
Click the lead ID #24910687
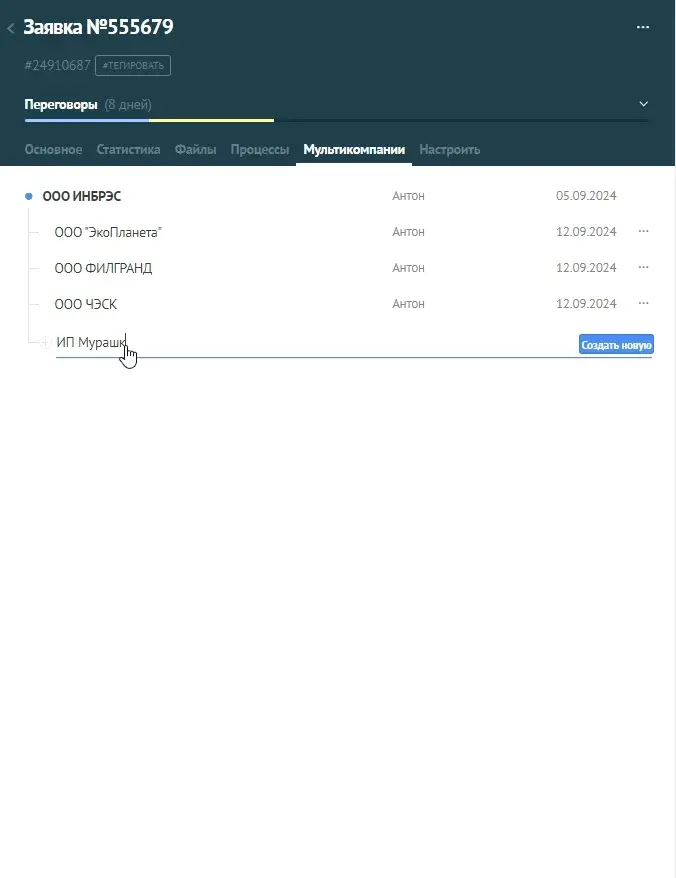click(x=57, y=66)
